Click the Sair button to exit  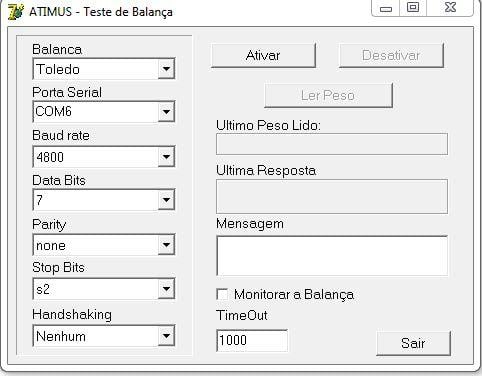tap(413, 343)
